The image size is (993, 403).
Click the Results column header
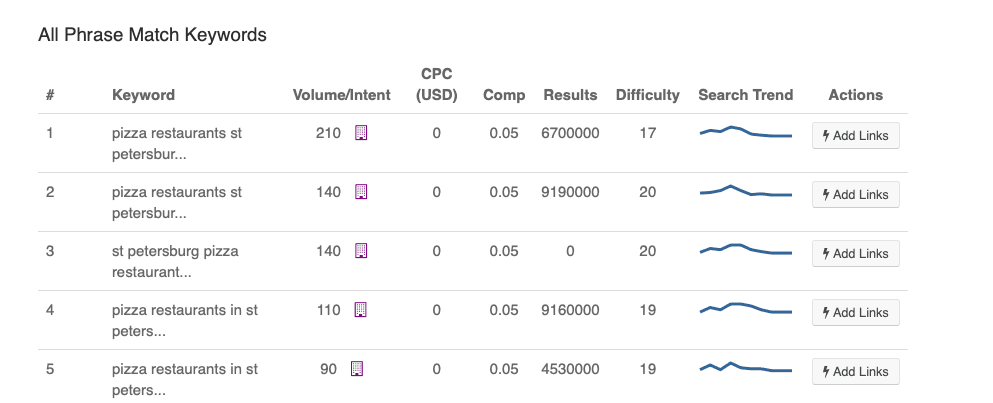point(570,95)
